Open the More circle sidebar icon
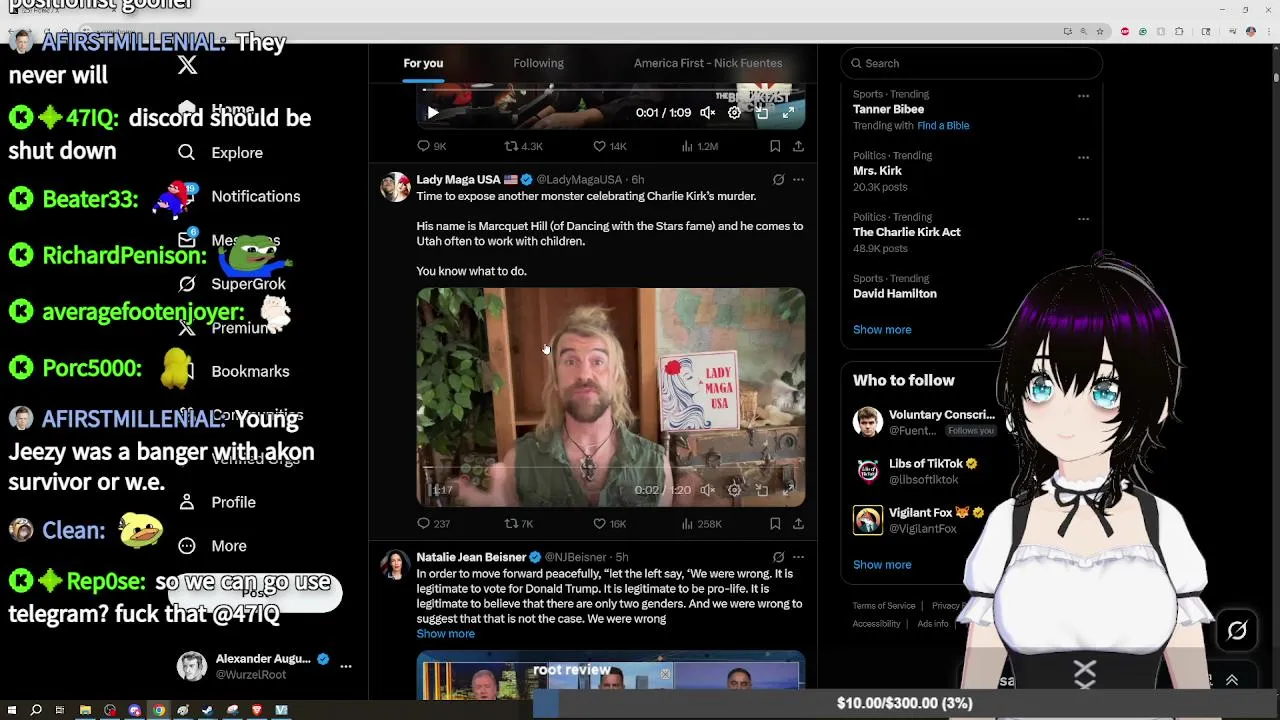 186,546
